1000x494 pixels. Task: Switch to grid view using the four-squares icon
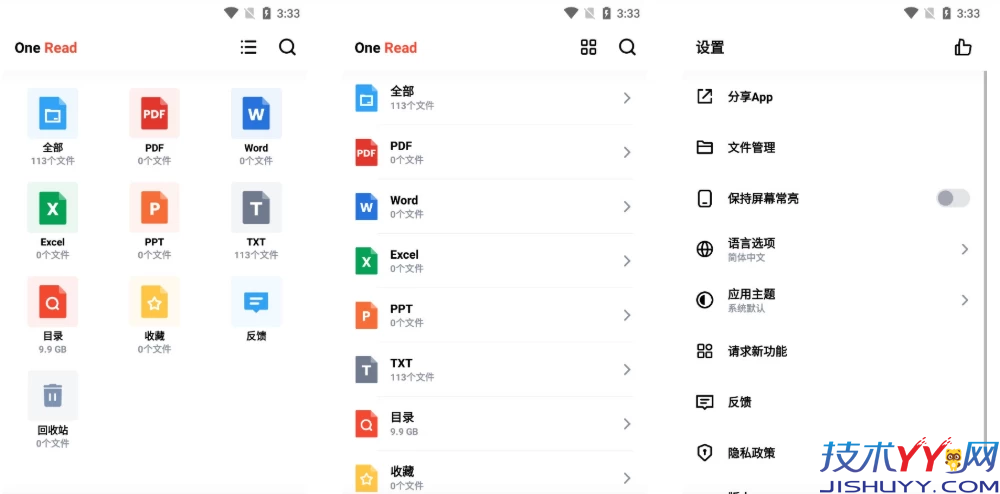pos(589,47)
